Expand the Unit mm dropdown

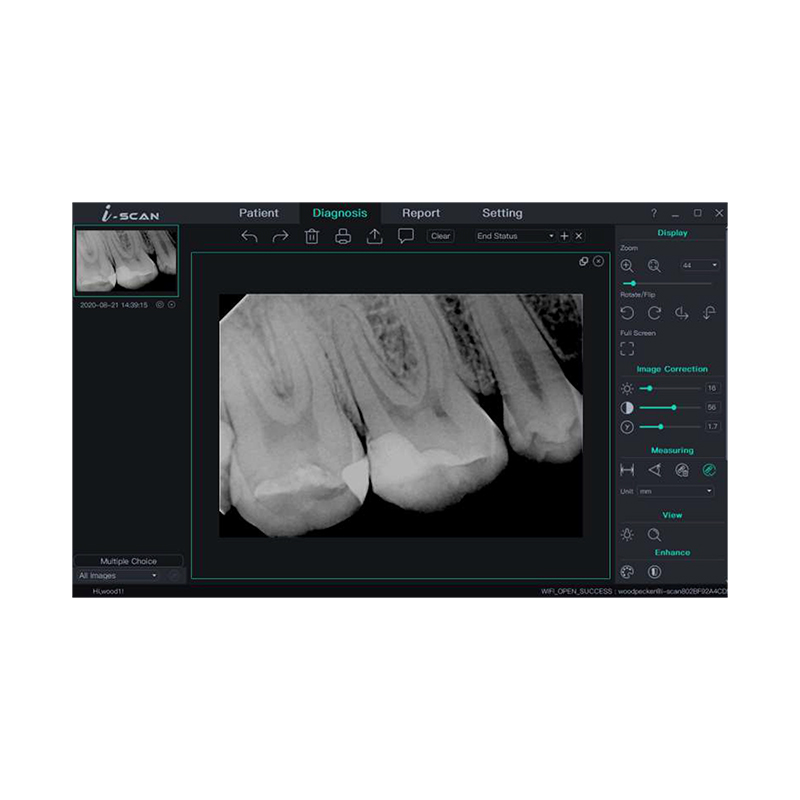(x=667, y=491)
